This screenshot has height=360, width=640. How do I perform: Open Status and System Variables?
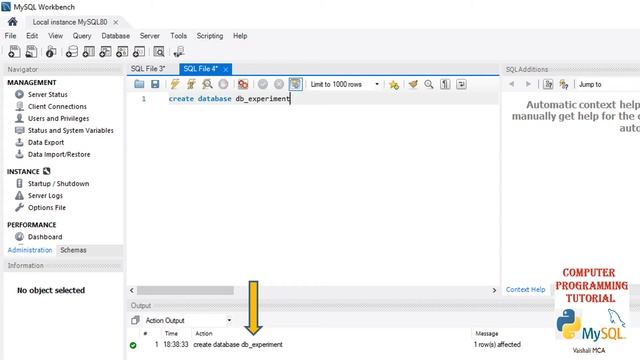70,131
